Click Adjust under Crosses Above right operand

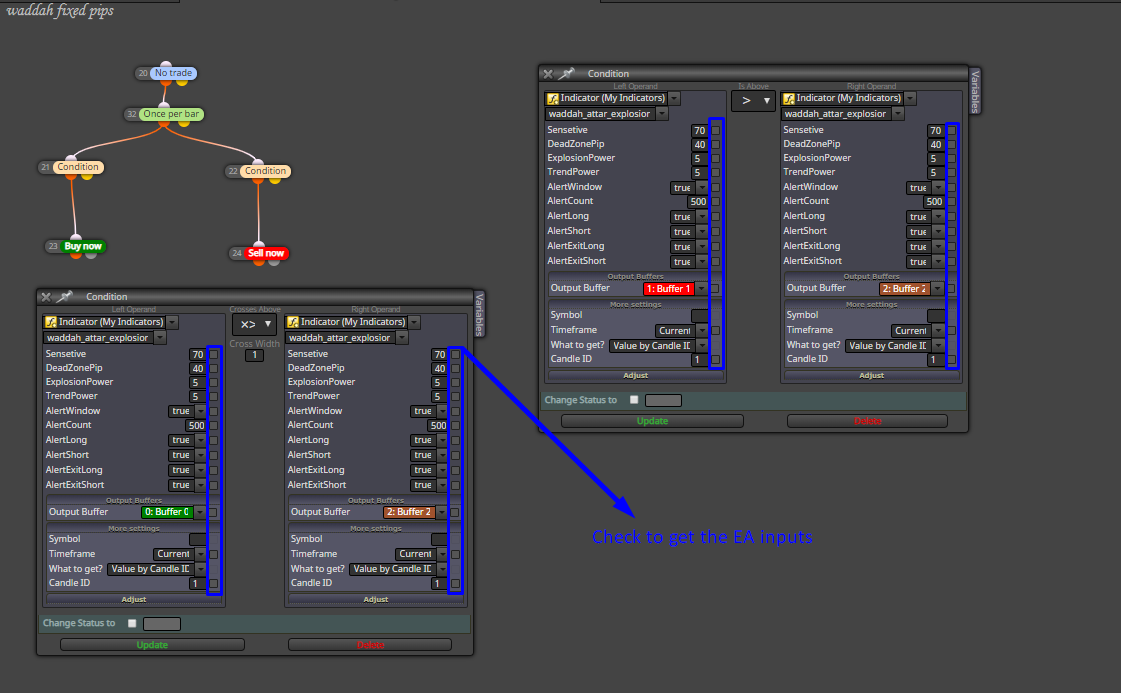pyautogui.click(x=375, y=599)
